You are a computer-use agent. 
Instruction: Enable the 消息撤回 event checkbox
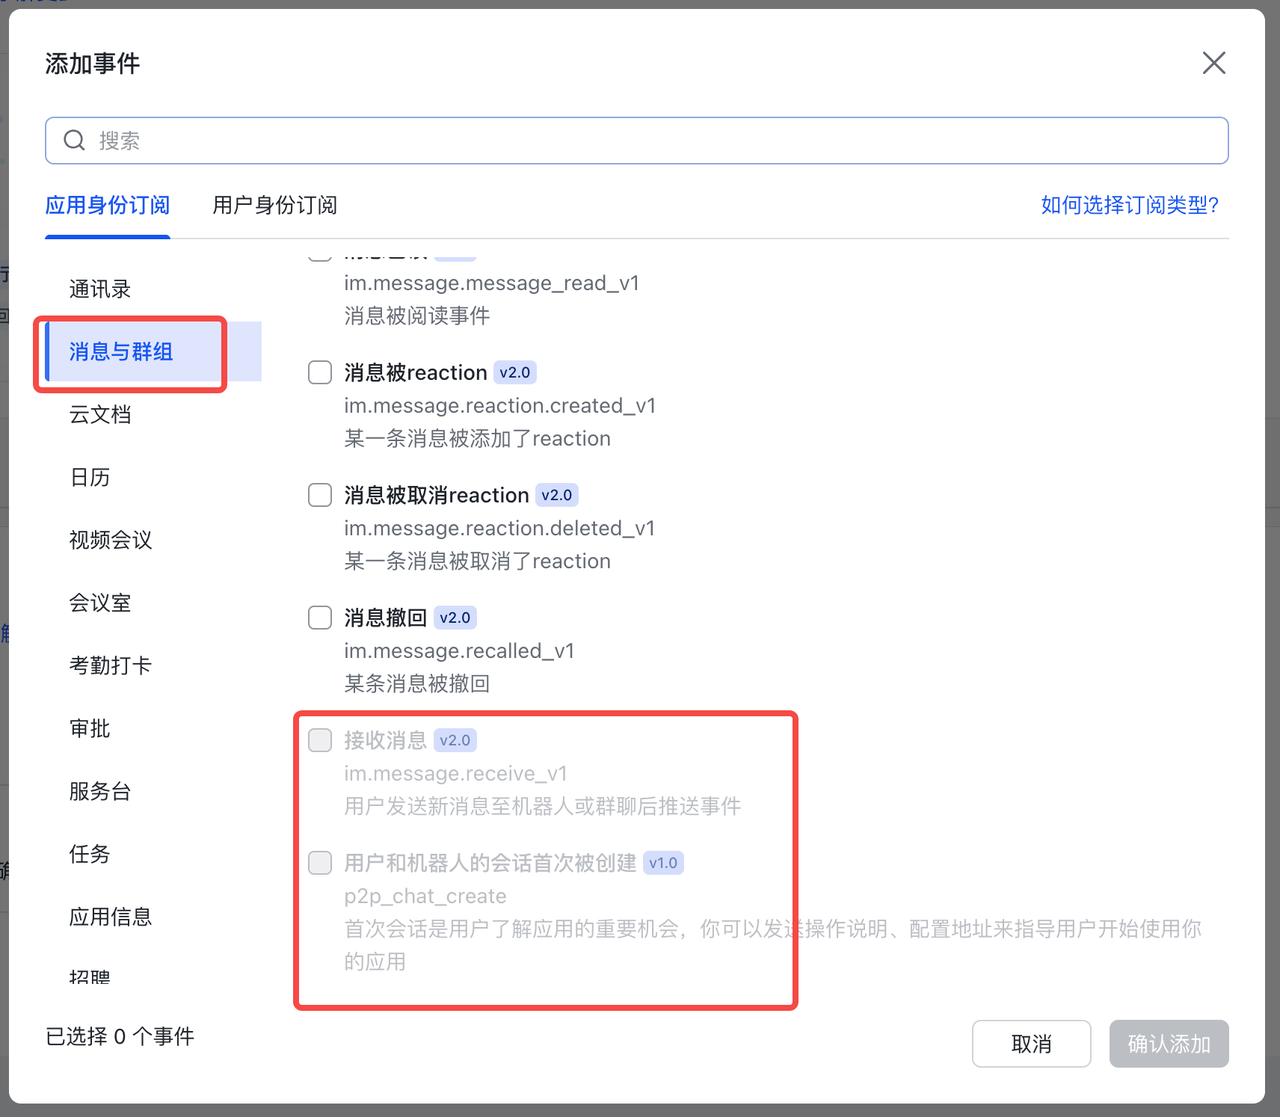click(319, 617)
